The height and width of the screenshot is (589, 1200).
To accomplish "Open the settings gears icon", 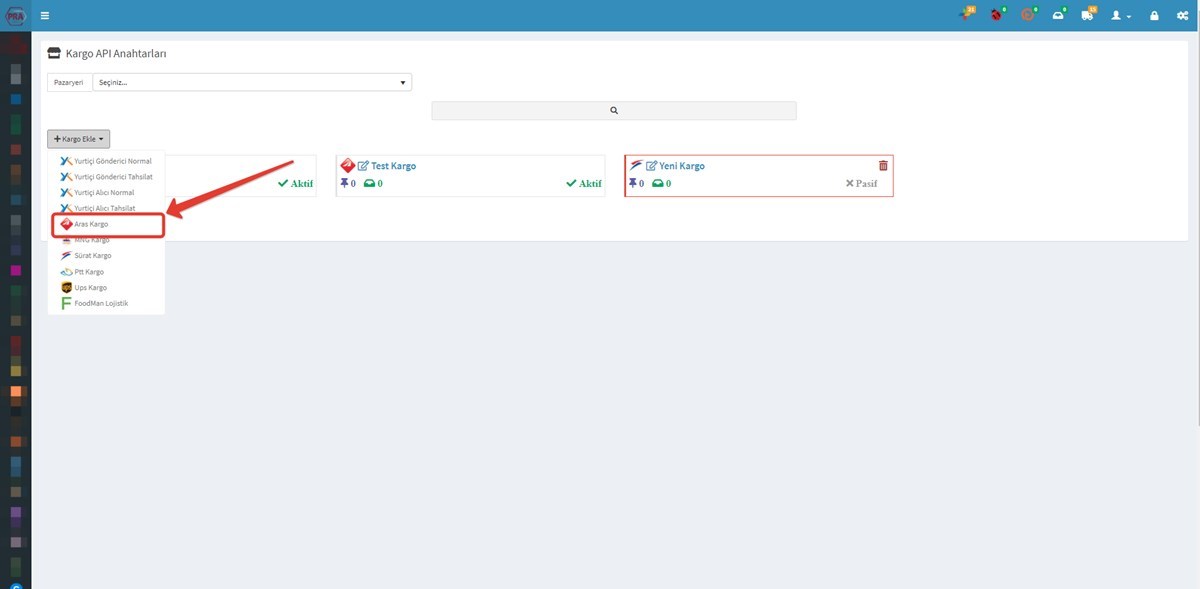I will point(1182,16).
